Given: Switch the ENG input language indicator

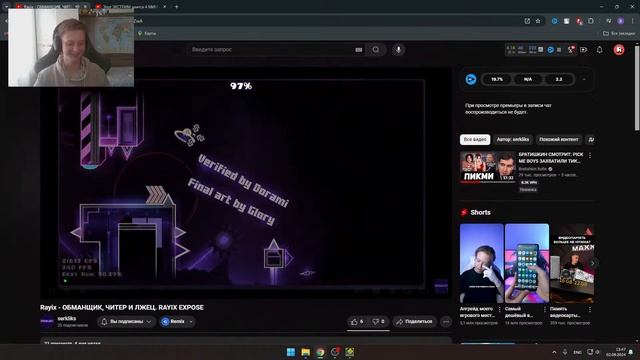Looking at the screenshot, I should tap(577, 352).
